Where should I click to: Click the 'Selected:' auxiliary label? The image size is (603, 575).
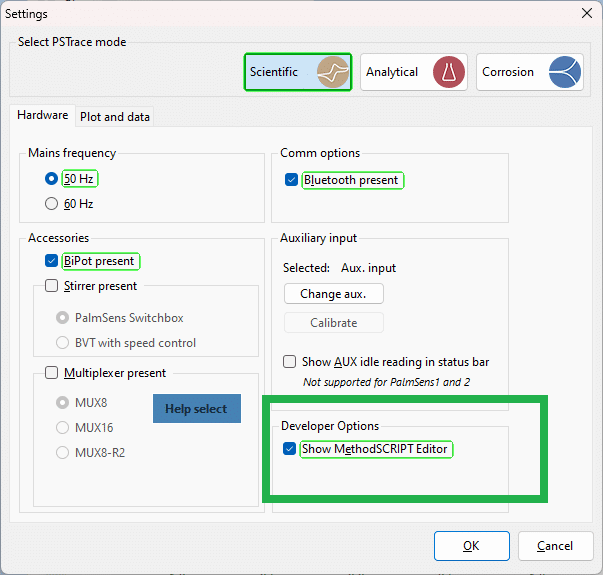306,268
